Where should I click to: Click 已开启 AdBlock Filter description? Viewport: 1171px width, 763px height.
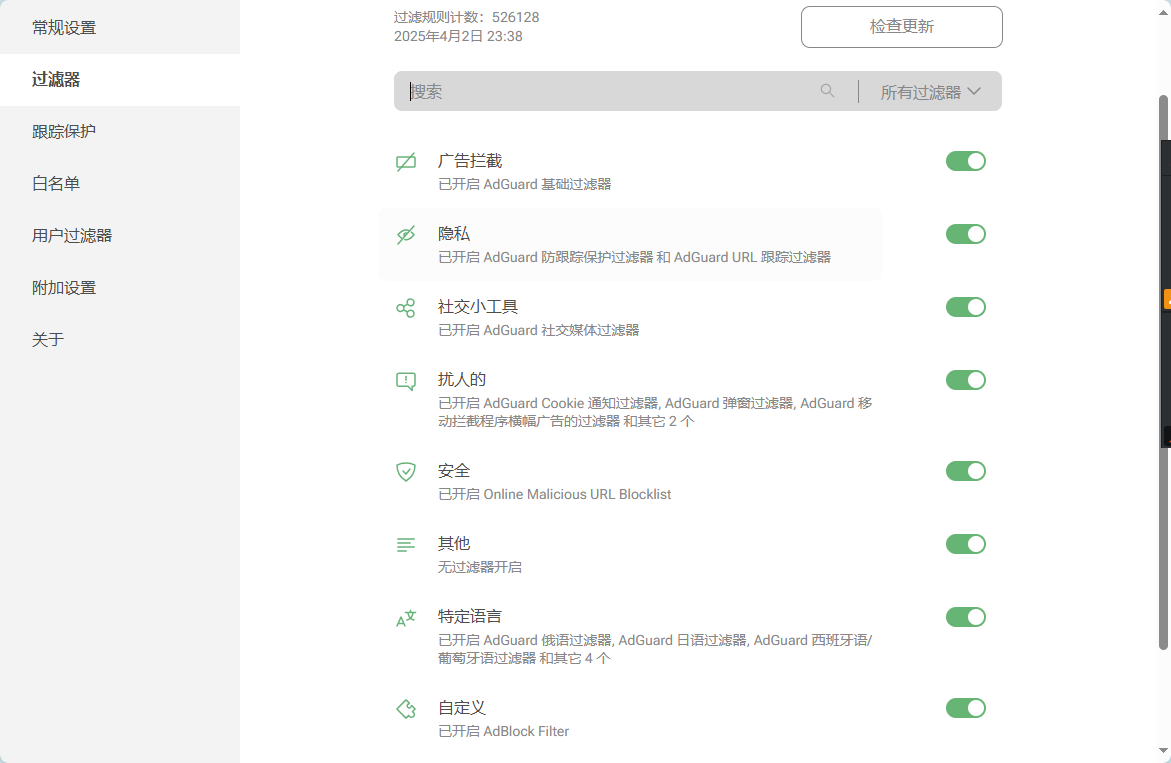click(x=503, y=731)
